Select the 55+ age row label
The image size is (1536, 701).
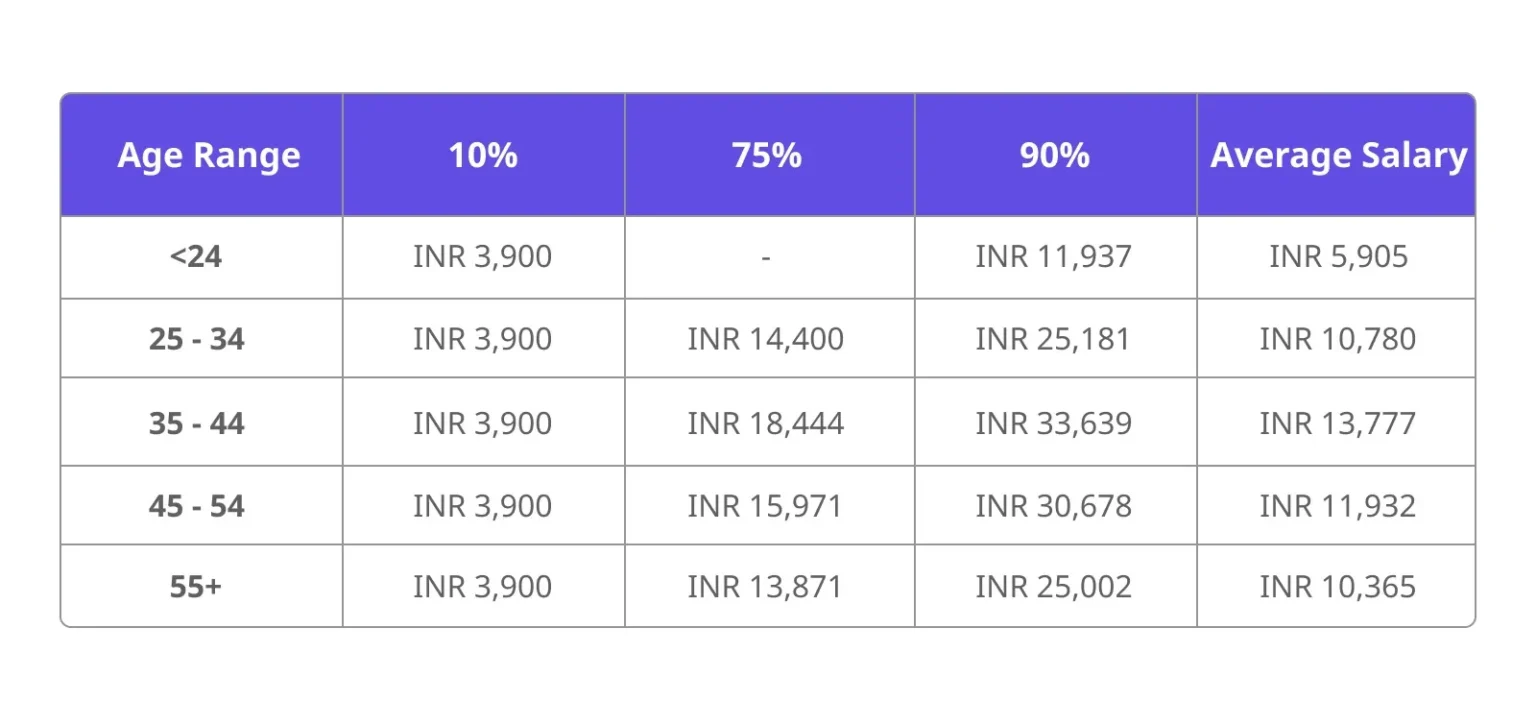(196, 586)
